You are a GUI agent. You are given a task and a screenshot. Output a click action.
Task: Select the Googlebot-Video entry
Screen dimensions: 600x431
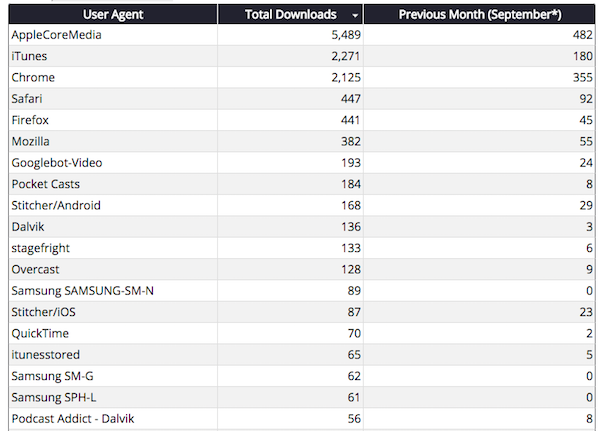[57, 162]
